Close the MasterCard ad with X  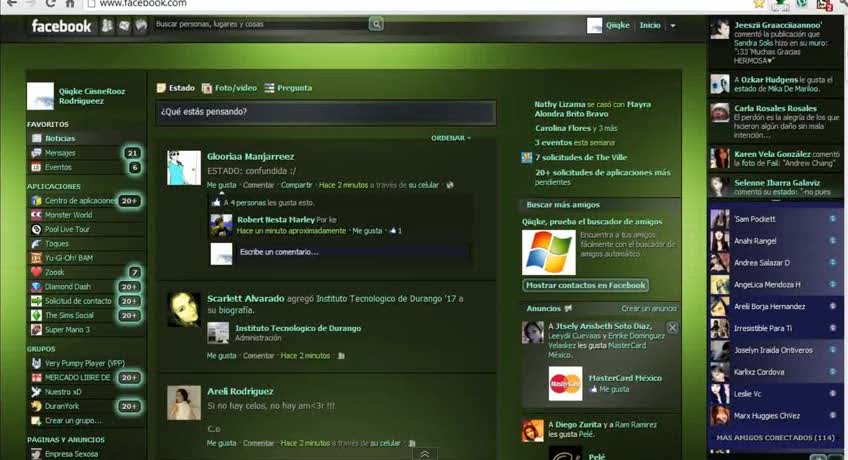[x=672, y=328]
